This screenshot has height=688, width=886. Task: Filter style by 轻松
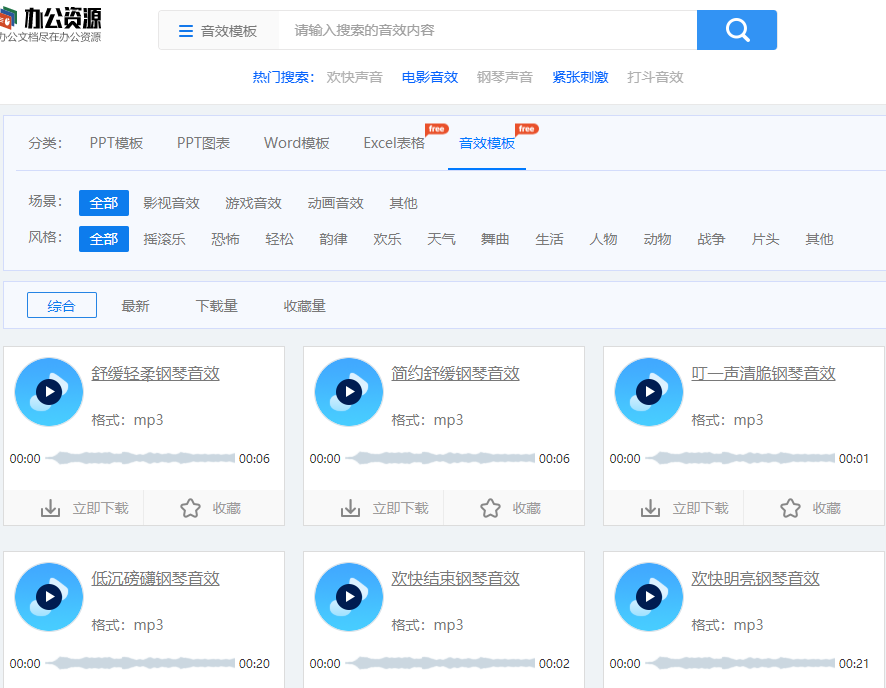tap(279, 239)
